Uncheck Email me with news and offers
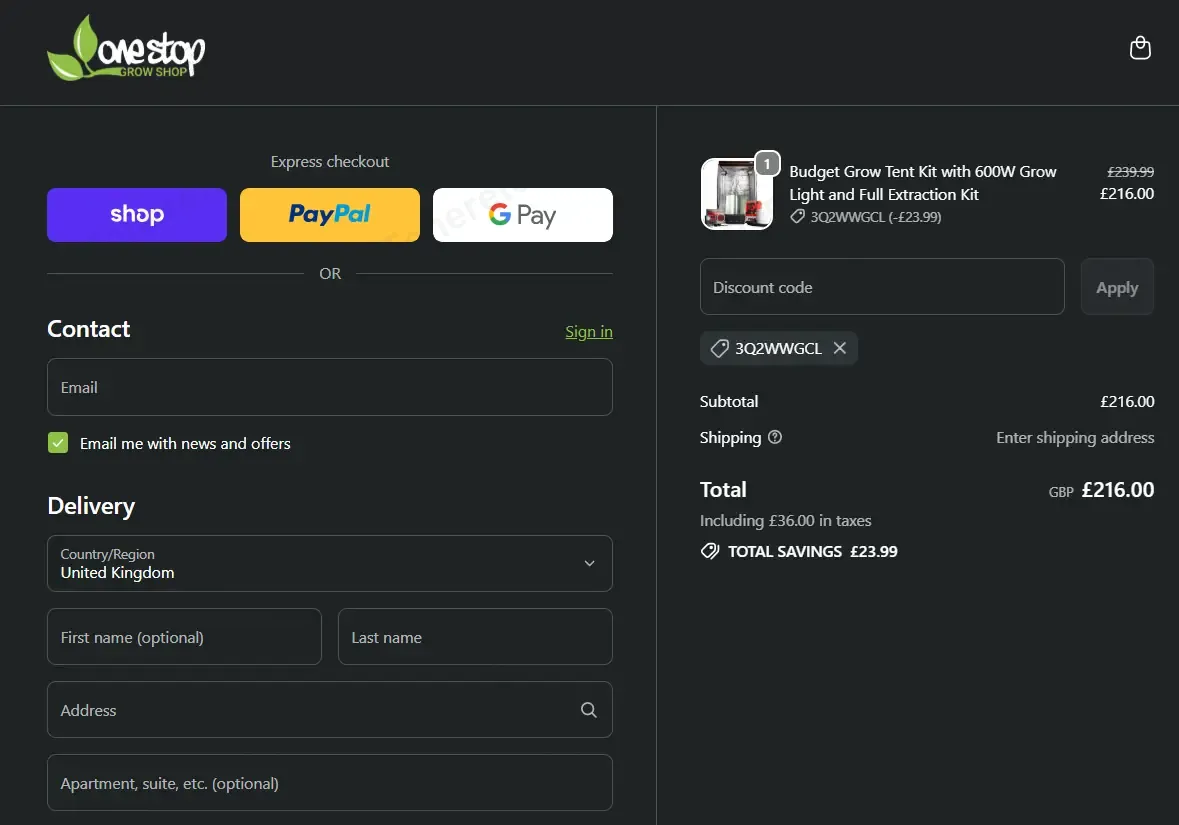This screenshot has height=825, width=1179. 58,443
